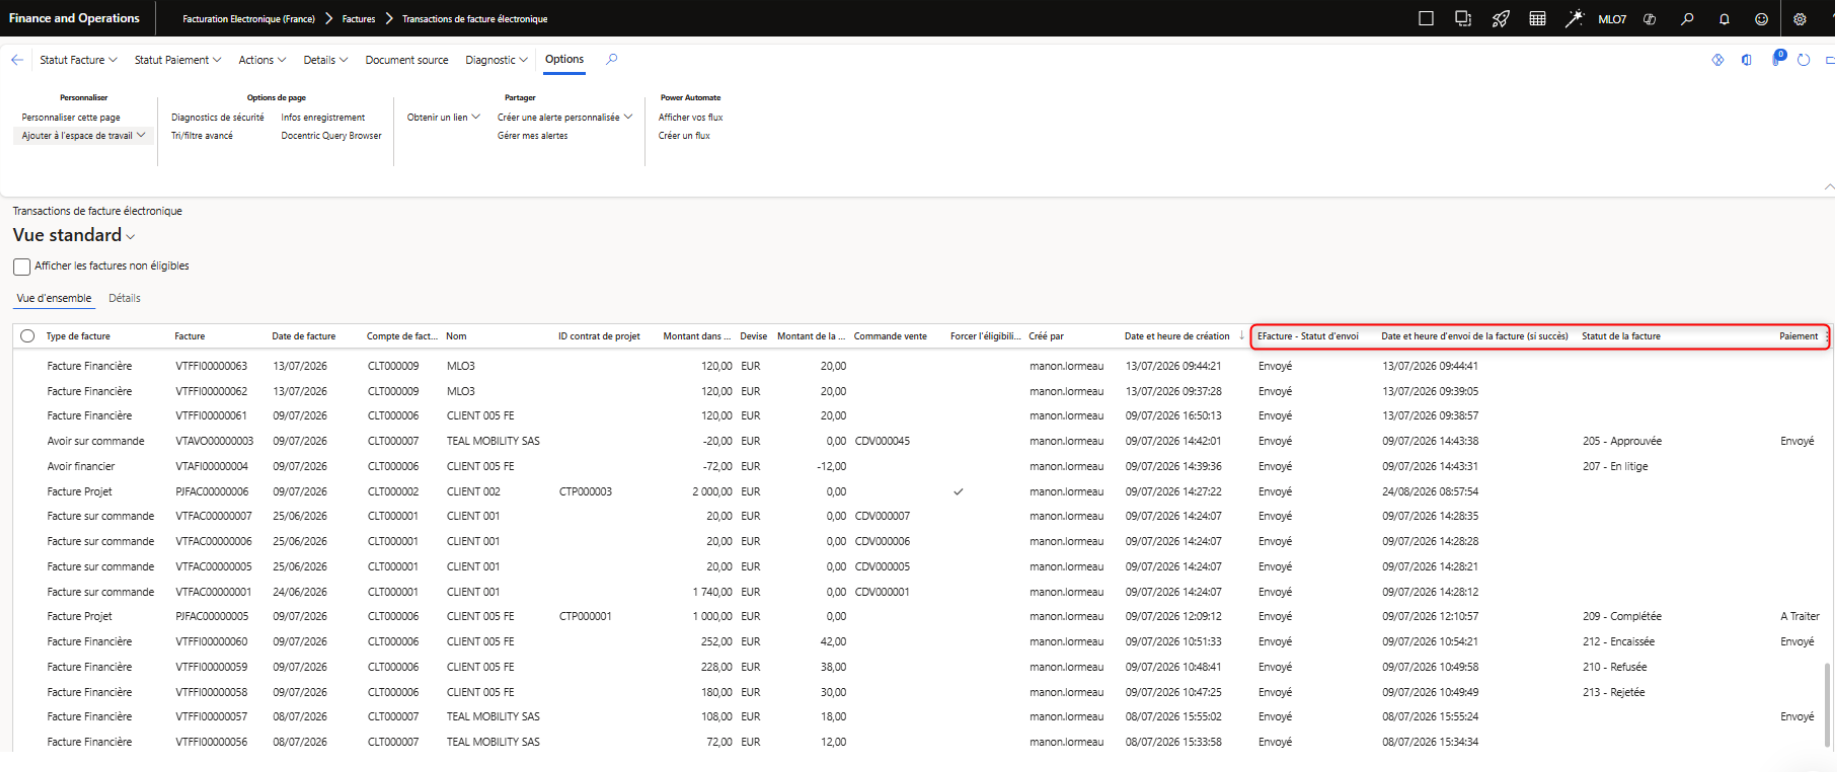Viewport: 1837px width, 772px height.
Task: Refresh the page with the circular arrow
Action: point(1804,60)
